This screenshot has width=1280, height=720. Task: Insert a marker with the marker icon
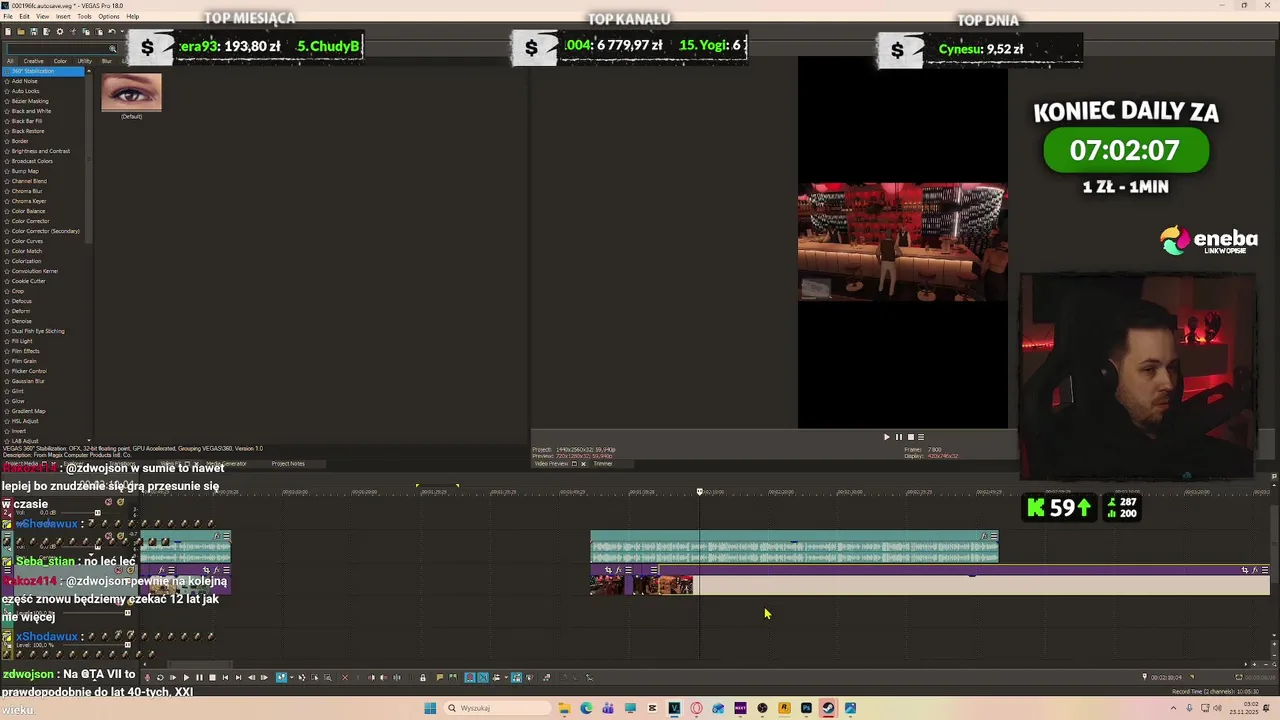(440, 678)
